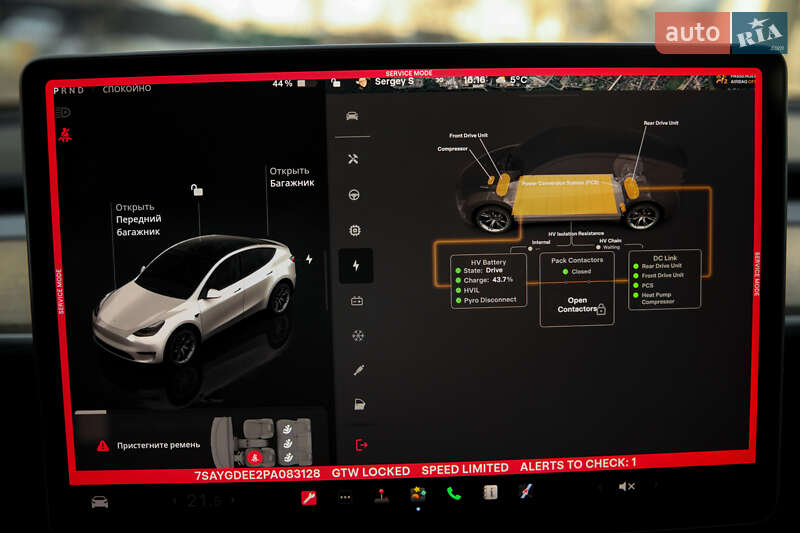Tap the HV Chain Waiting indicator
Image resolution: width=800 pixels, height=533 pixels.
[609, 244]
